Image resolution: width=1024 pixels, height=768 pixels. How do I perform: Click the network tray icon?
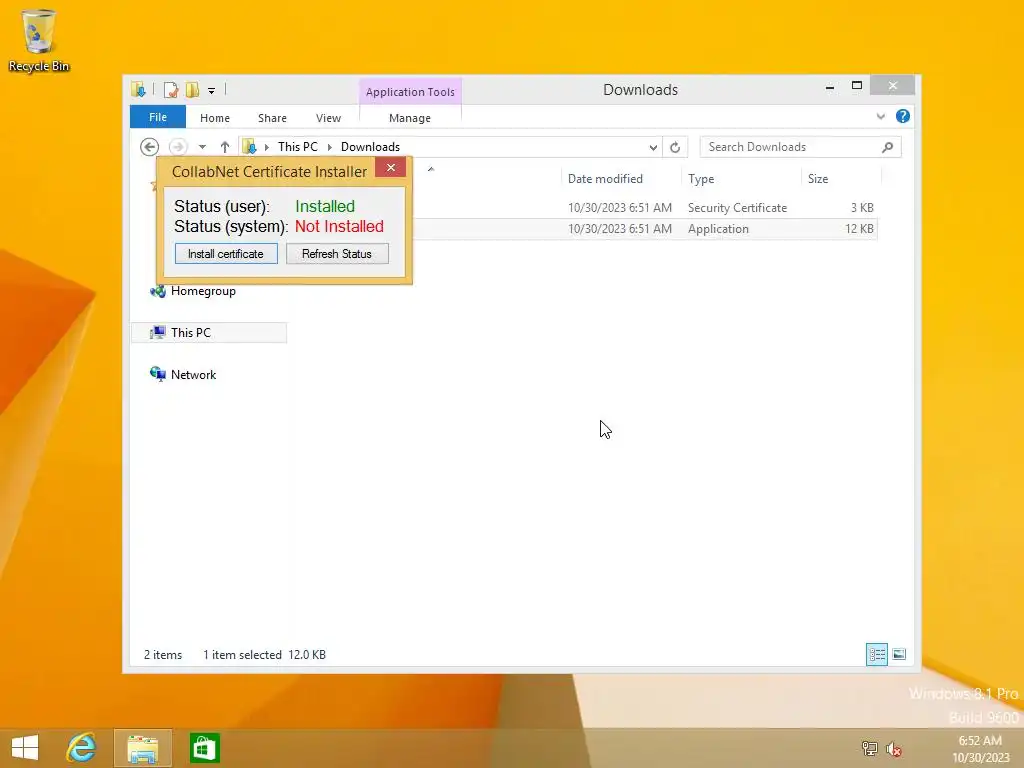869,748
